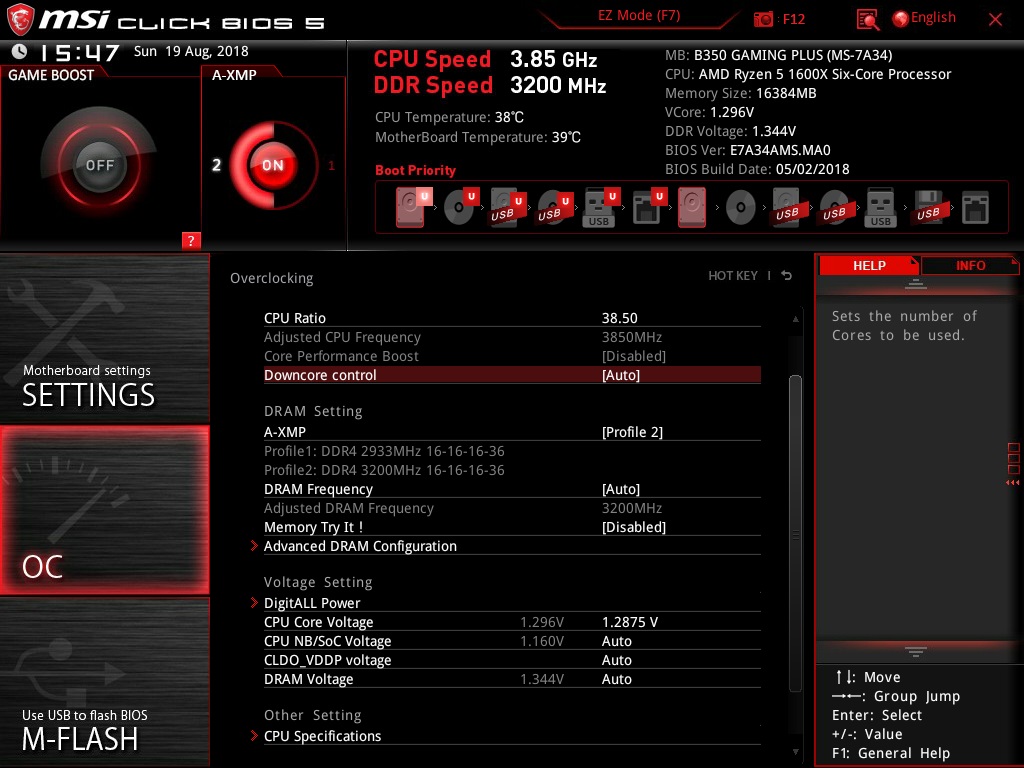Screen dimensions: 1024x768
Task: Expand Advanced DRAM Configuration submenu
Action: point(512,546)
